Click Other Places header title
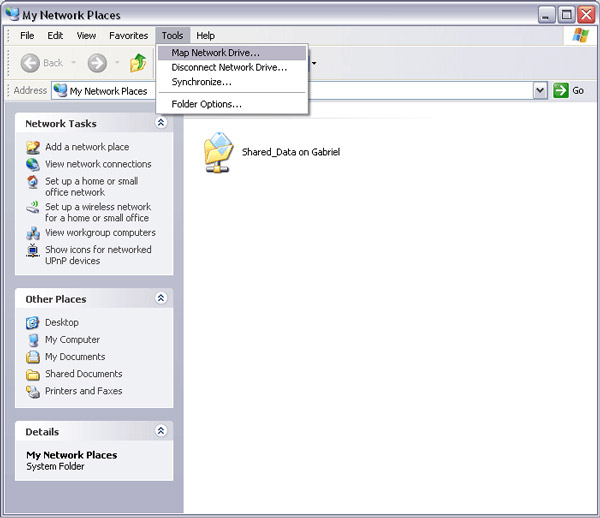600x518 pixels. pos(56,299)
